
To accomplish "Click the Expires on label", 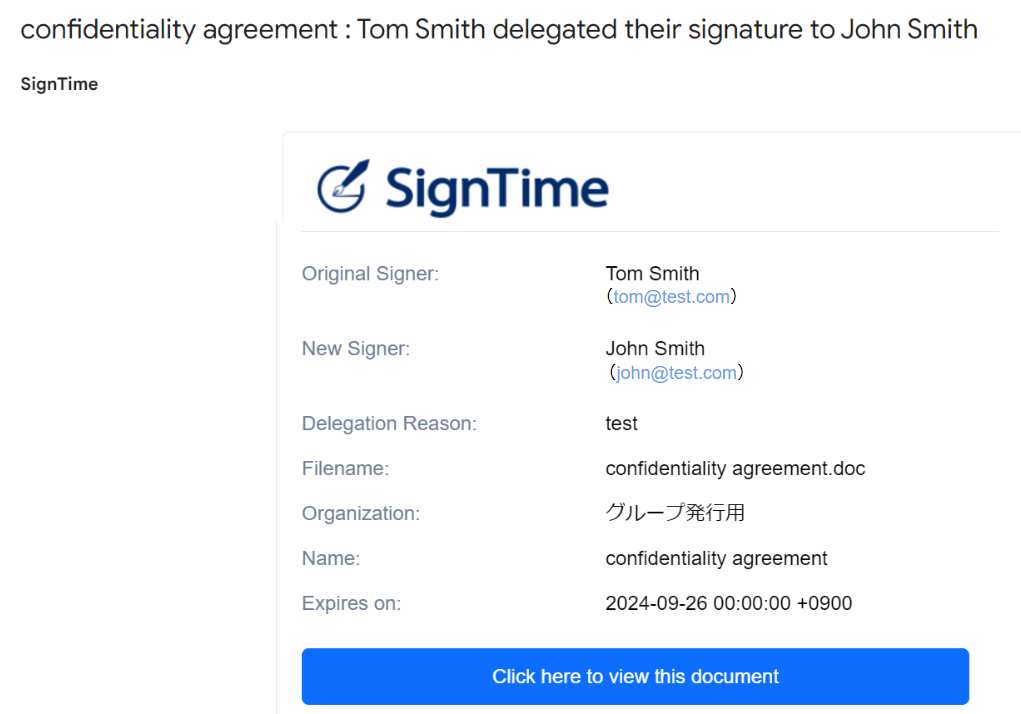I will tap(352, 603).
